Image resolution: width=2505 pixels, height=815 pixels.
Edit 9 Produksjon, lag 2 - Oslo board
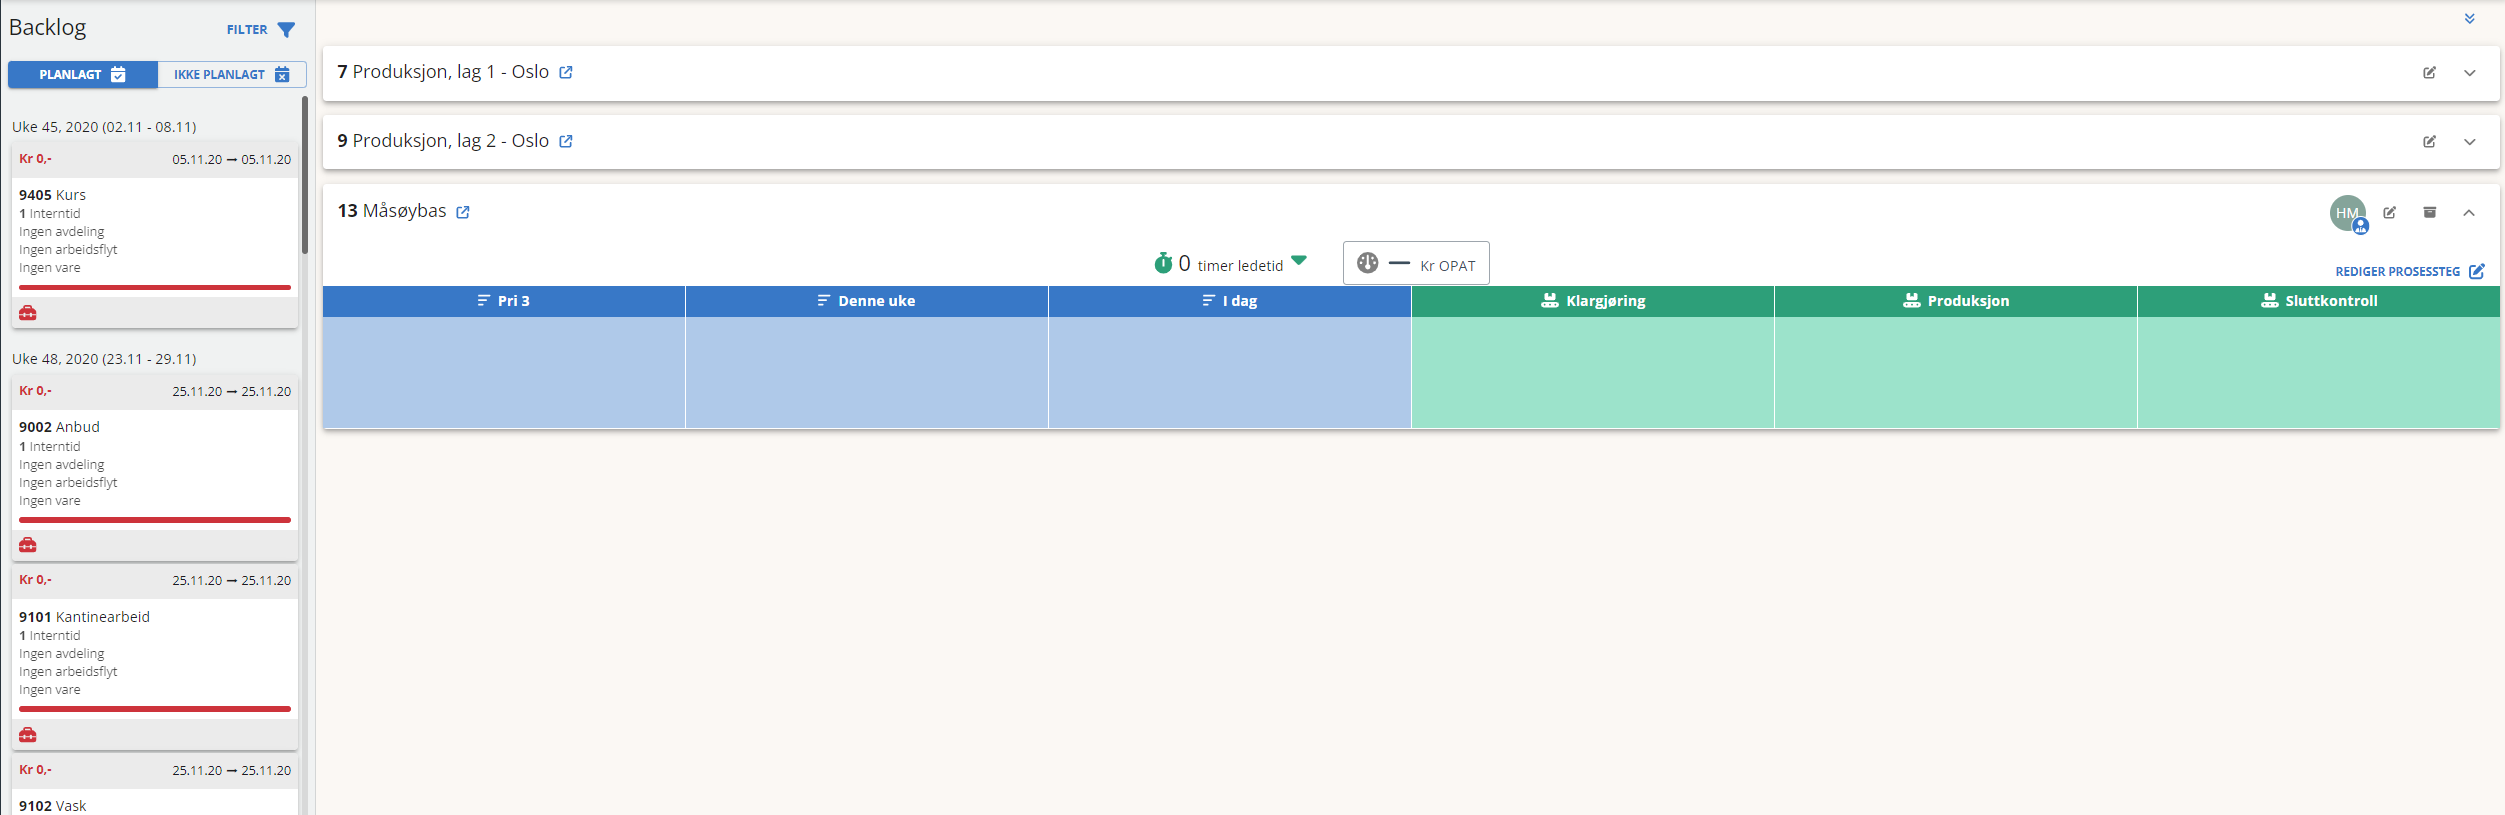[x=2429, y=142]
